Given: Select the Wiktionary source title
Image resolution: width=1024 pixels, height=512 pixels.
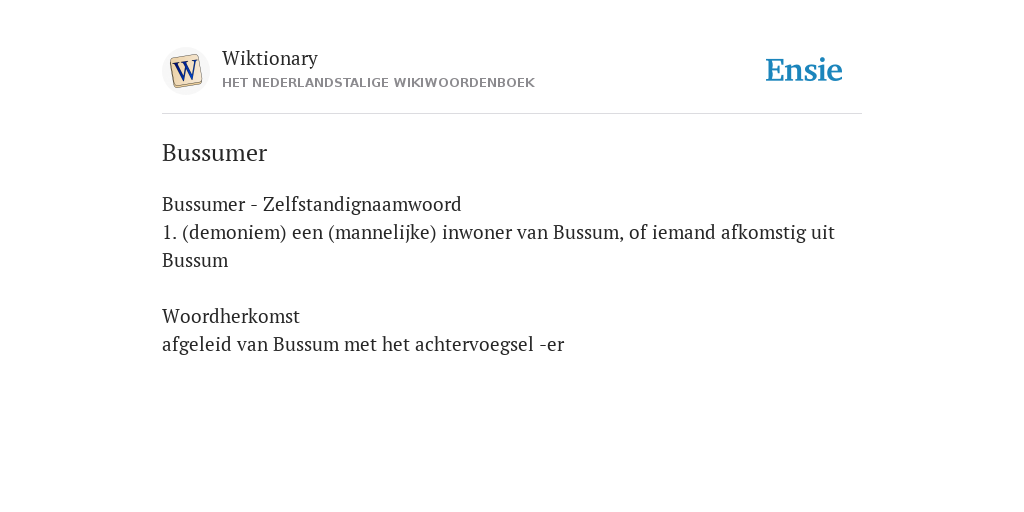Looking at the screenshot, I should click(270, 58).
